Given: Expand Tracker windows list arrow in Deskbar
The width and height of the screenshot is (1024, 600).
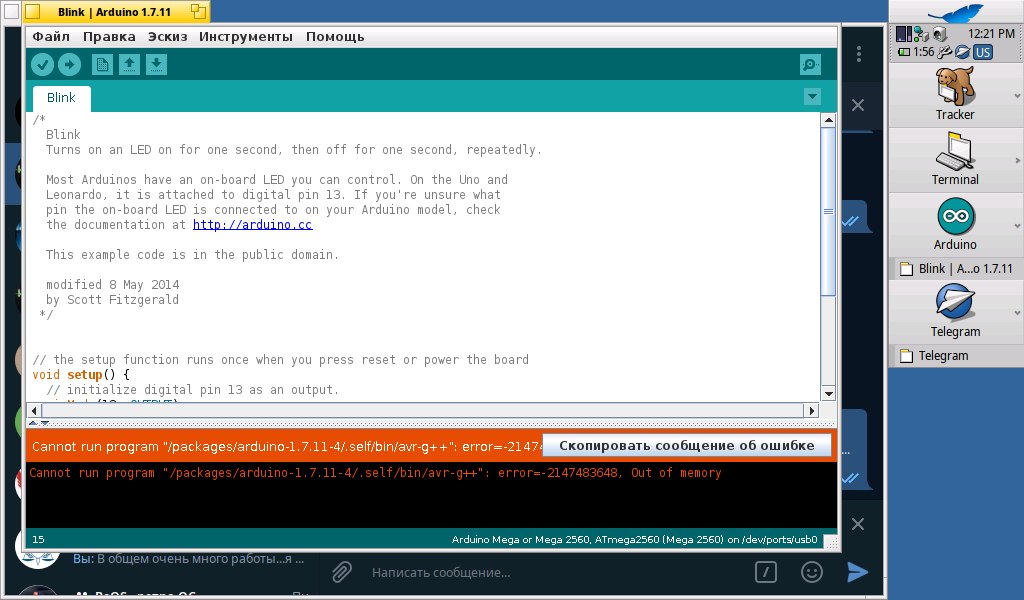Looking at the screenshot, I should [x=1017, y=95].
